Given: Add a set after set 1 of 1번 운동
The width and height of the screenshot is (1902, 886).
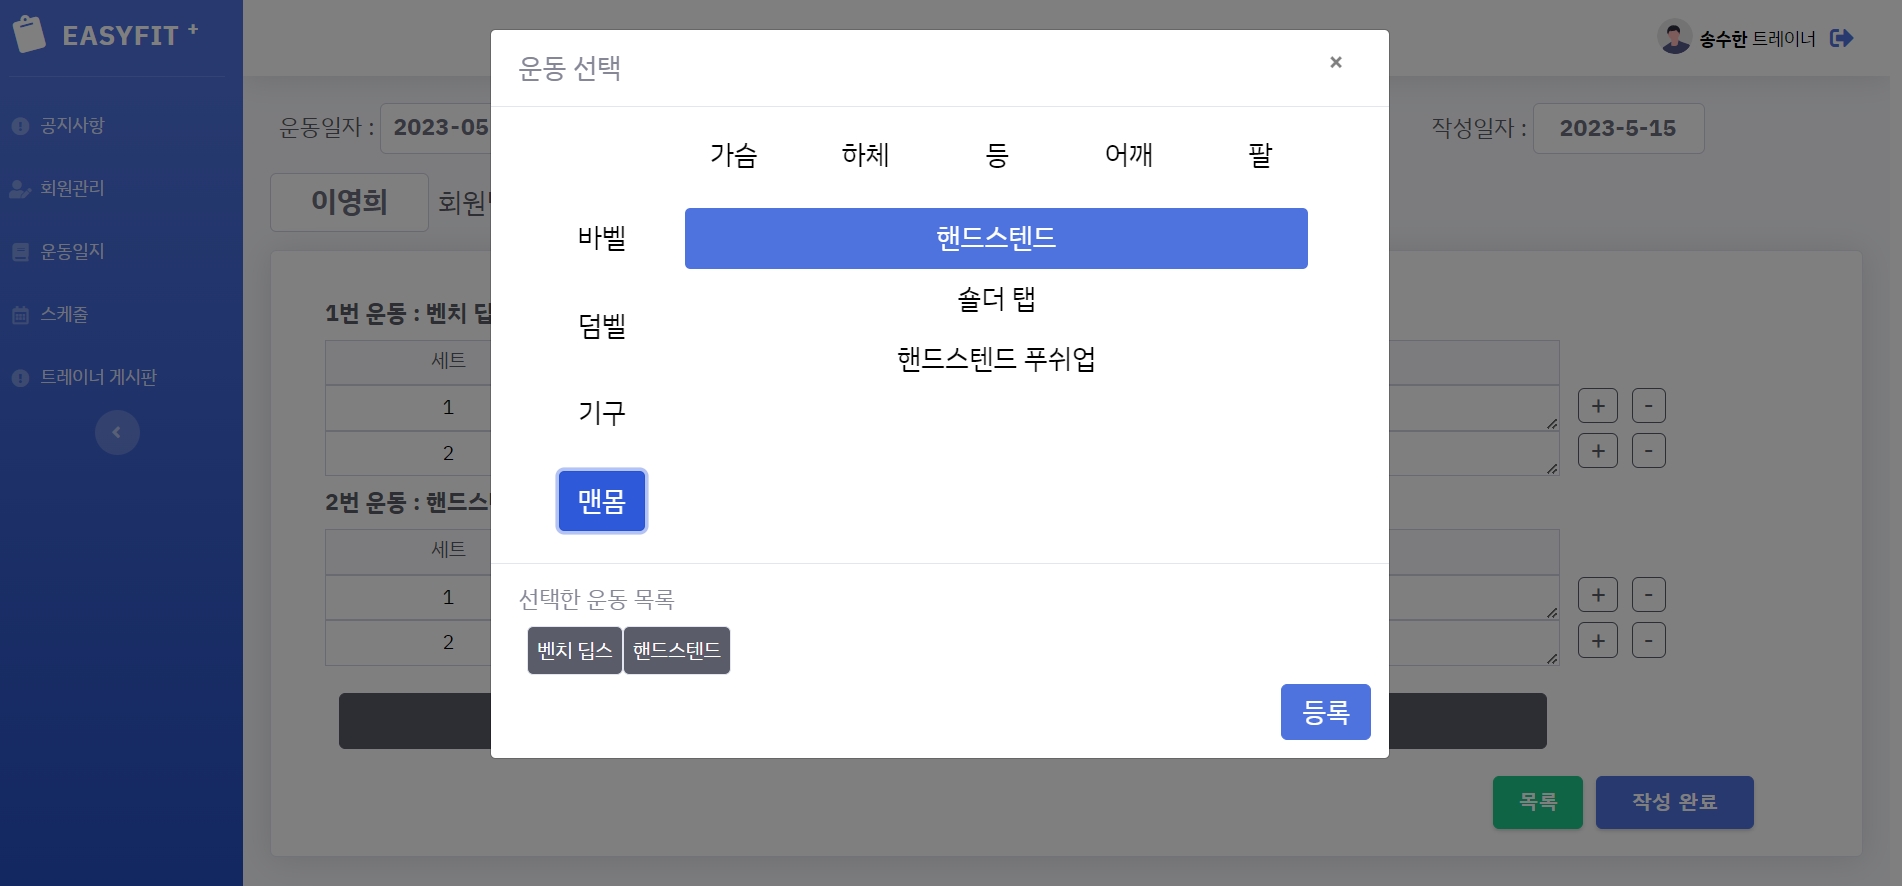Looking at the screenshot, I should 1598,406.
